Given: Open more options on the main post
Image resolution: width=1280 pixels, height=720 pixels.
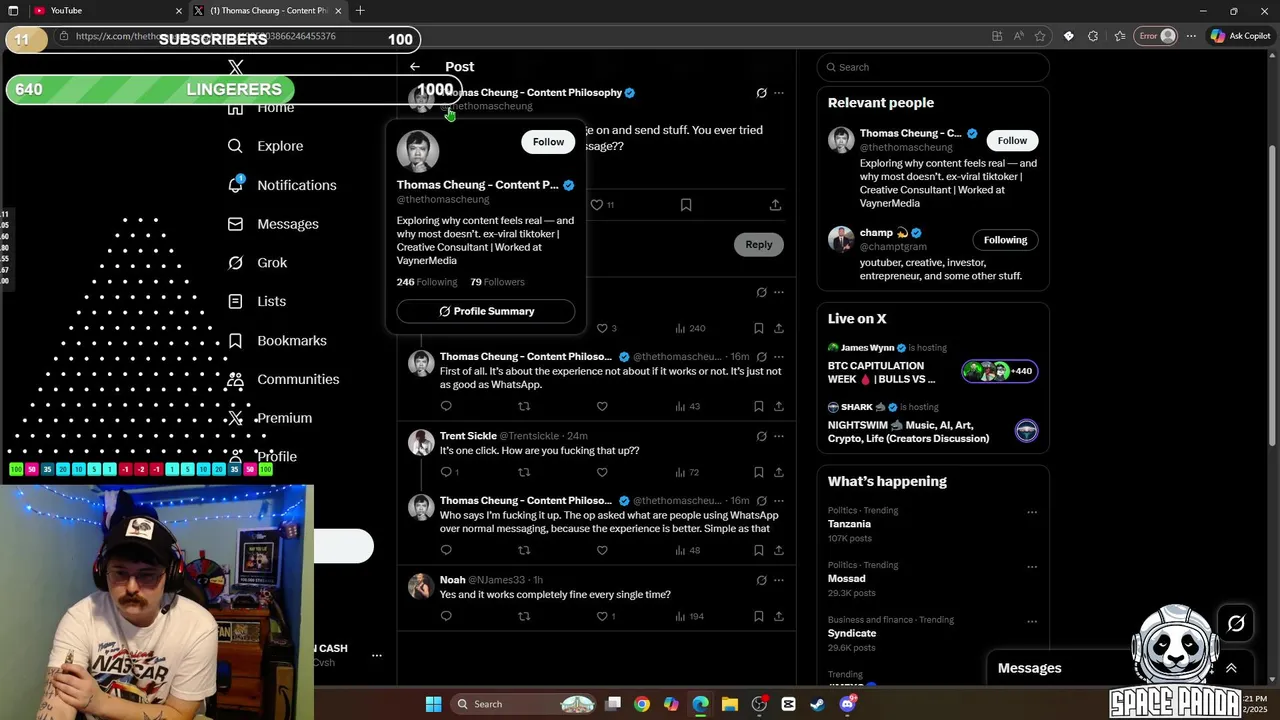Looking at the screenshot, I should 779,93.
